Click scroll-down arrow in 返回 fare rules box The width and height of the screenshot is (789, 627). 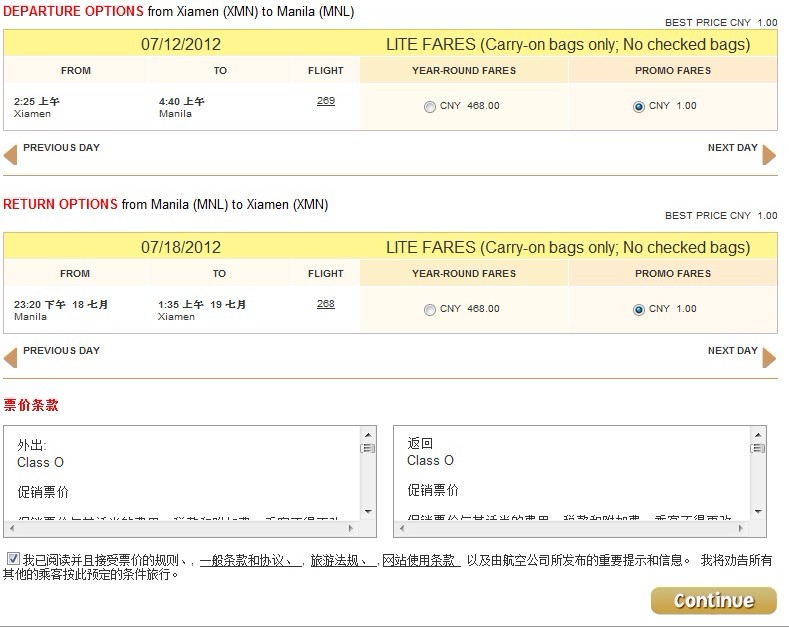(758, 511)
